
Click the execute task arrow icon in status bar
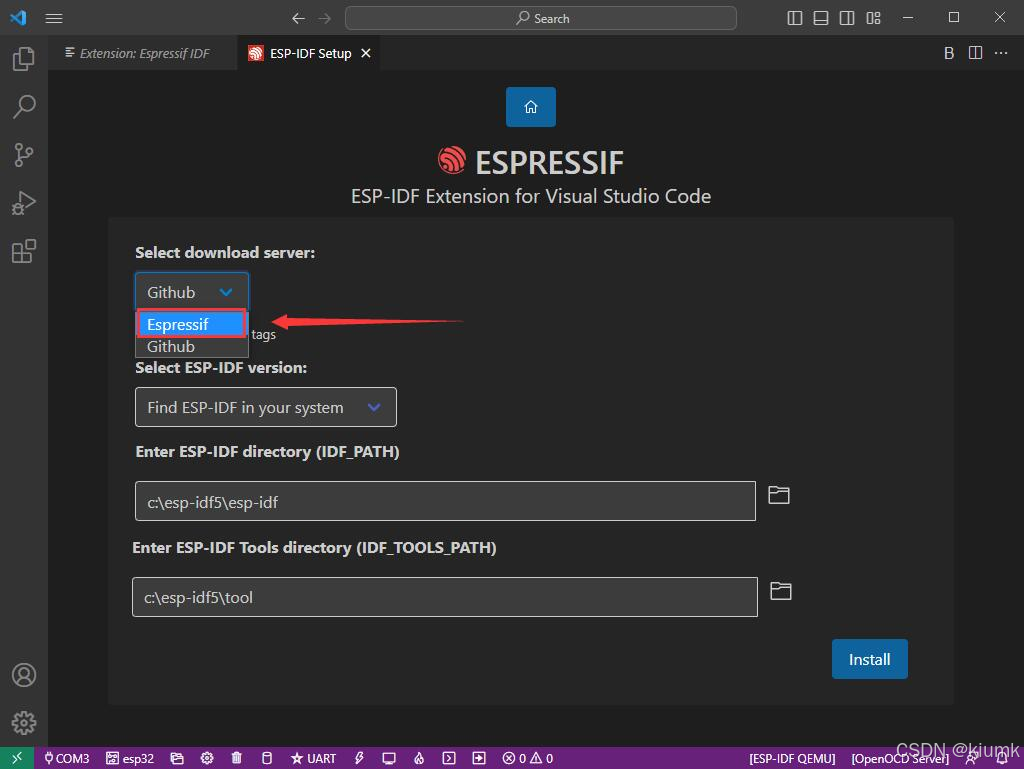coord(479,758)
